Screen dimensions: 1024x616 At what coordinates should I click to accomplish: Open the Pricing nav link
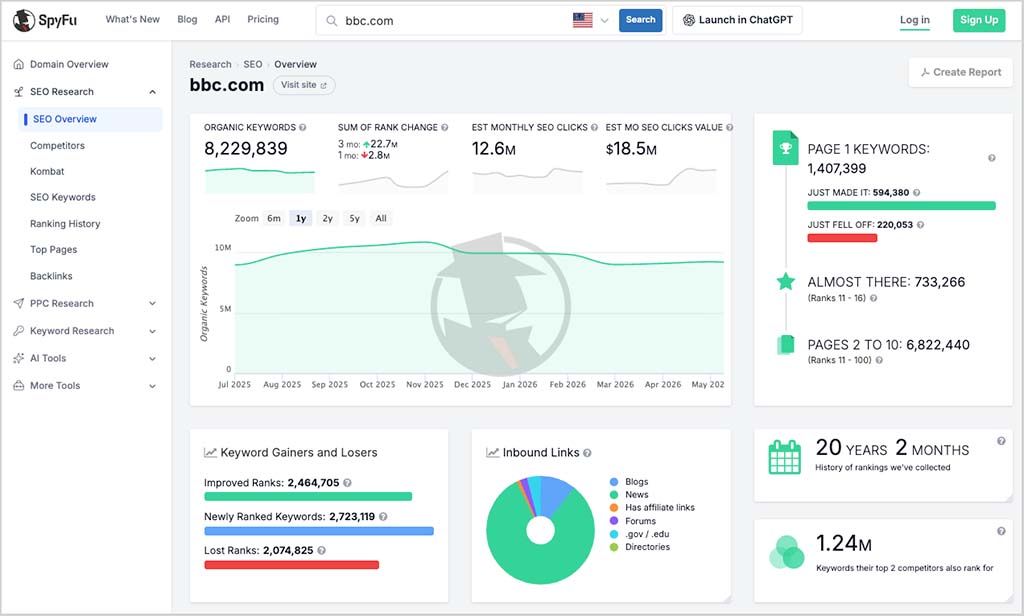(x=263, y=20)
